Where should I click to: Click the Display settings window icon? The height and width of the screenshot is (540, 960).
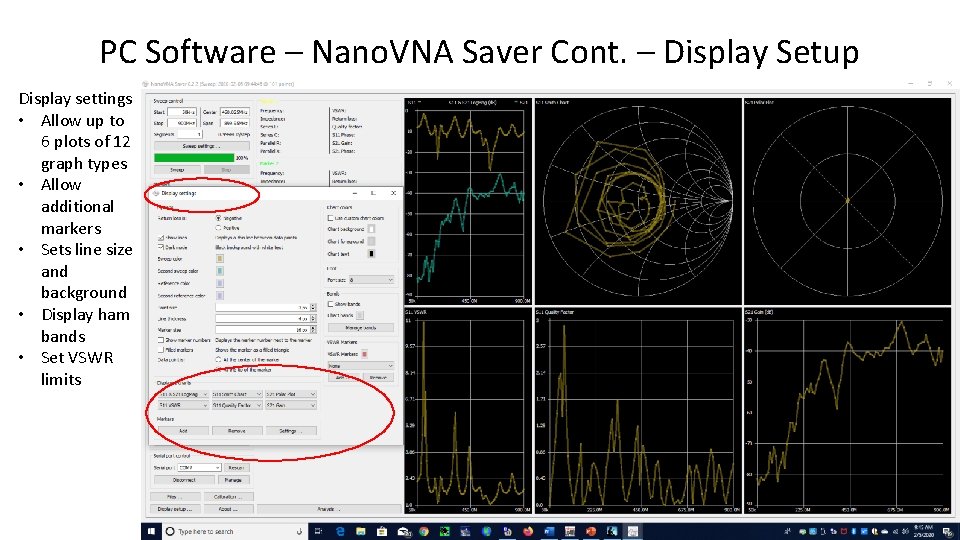pos(156,193)
